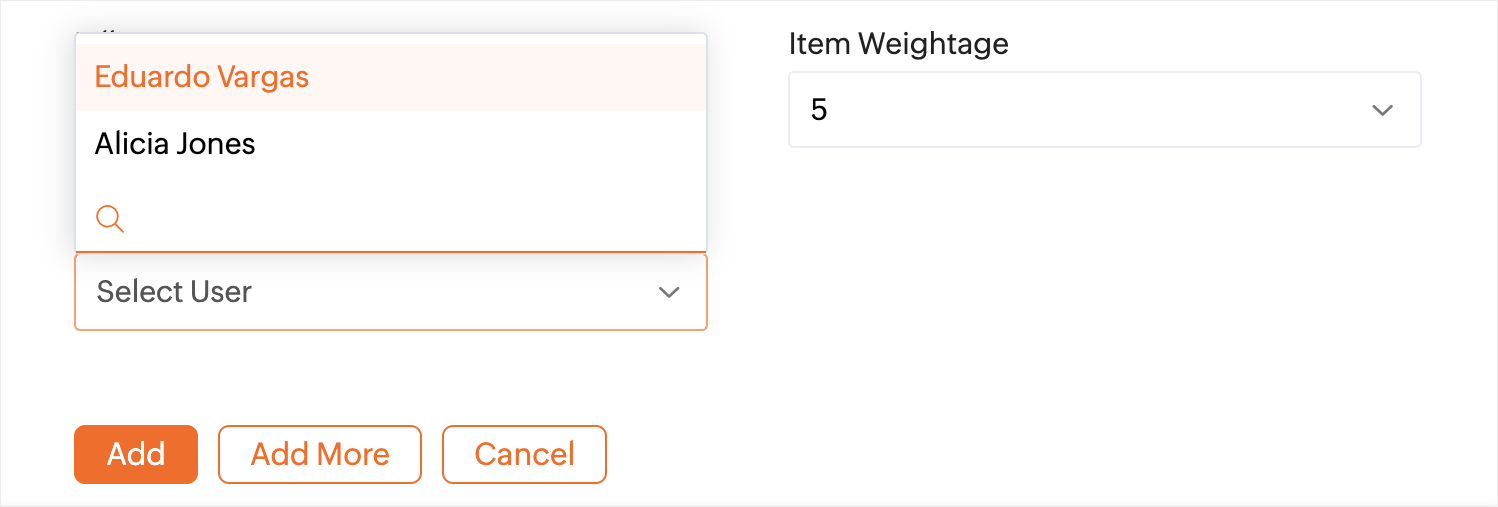Open the Item Weightage dropdown
This screenshot has width=1498, height=507.
[x=1104, y=110]
